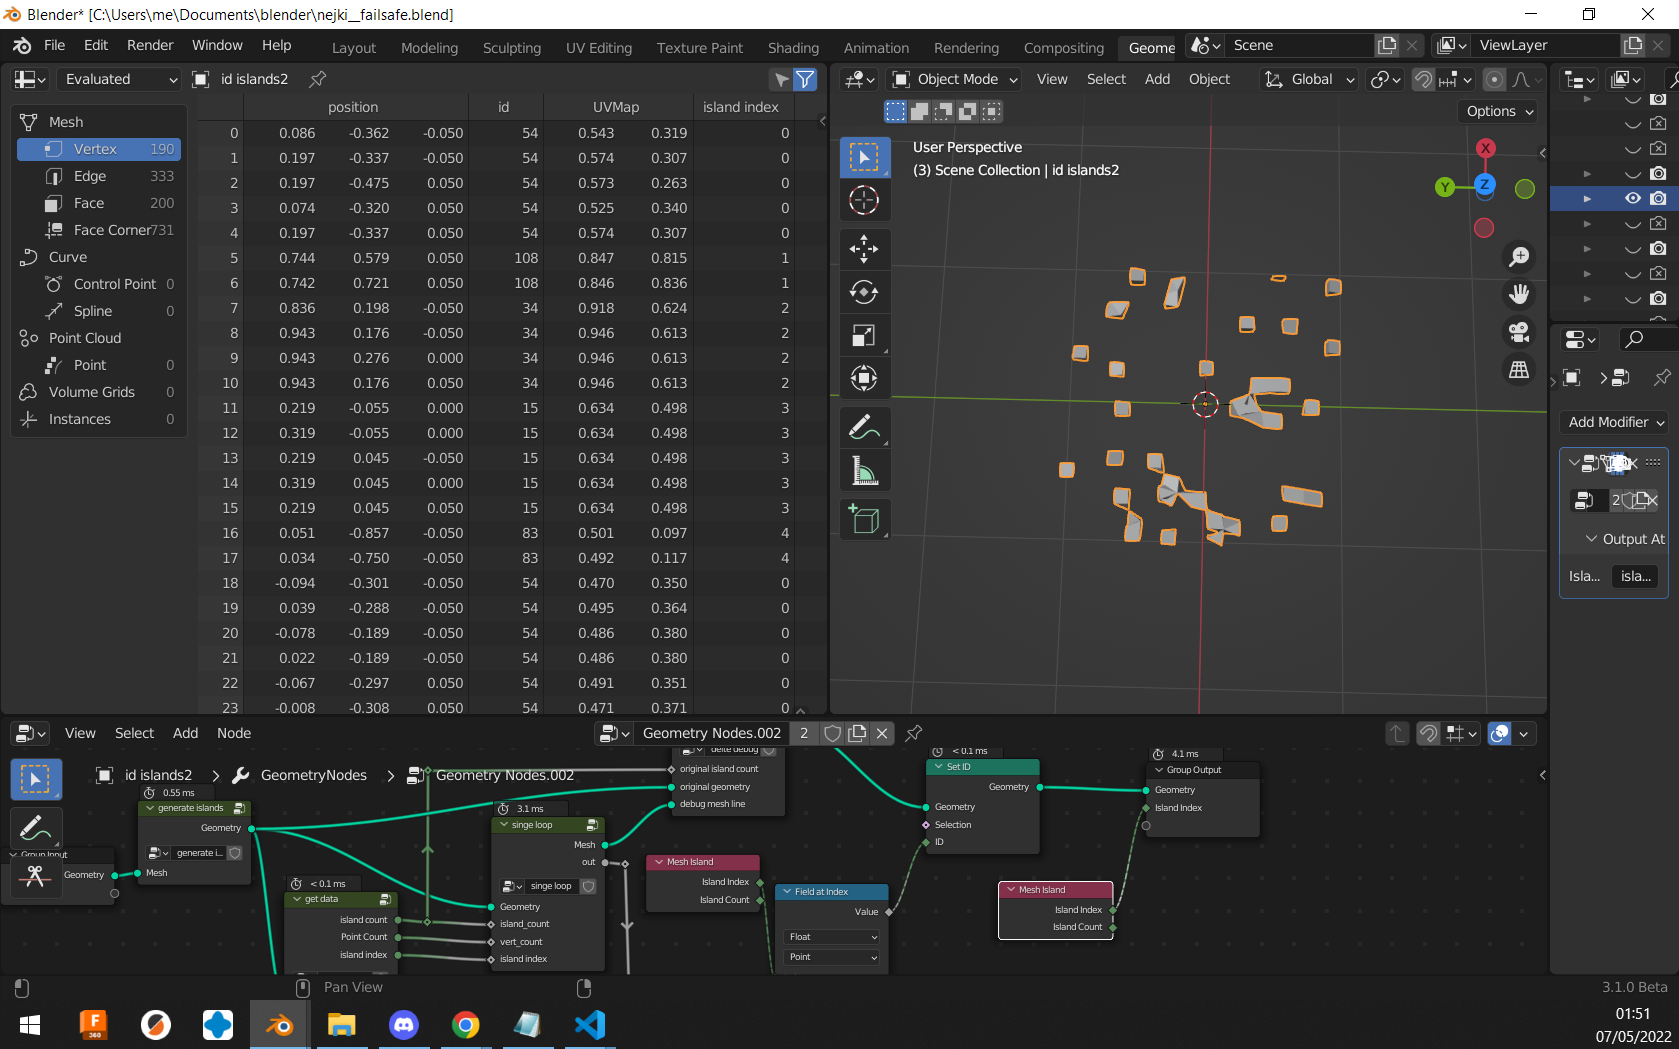This screenshot has width=1679, height=1049.
Task: Duplicate node group with new copy icon
Action: 857,733
